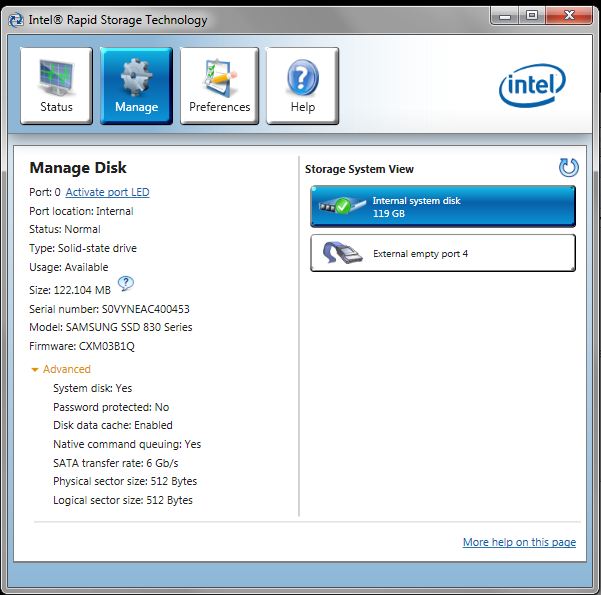Maximize the Rapid Storage Technology window

(x=532, y=16)
